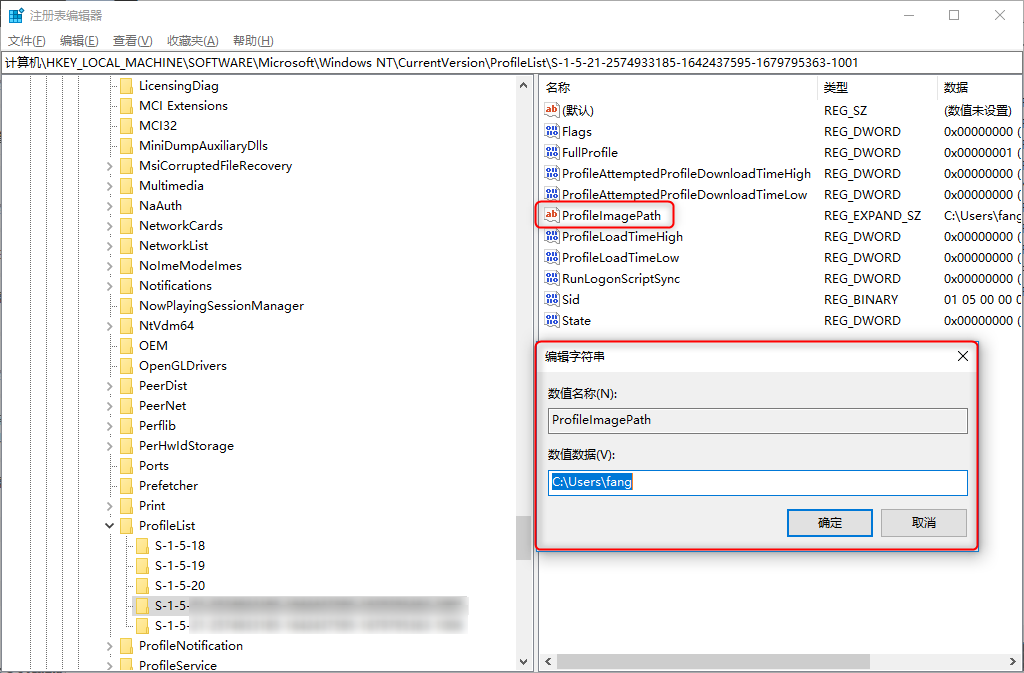Viewport: 1024px width, 673px height.
Task: Click the Registry Editor app icon in title bar
Action: [16, 15]
